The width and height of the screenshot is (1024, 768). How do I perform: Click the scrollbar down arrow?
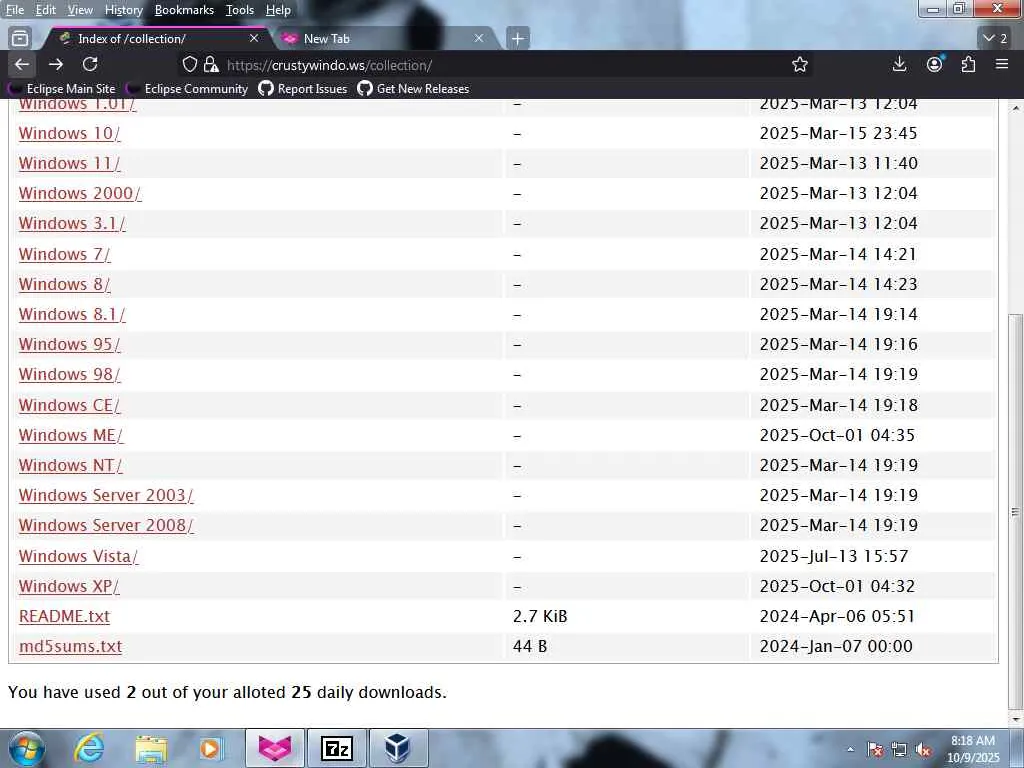click(1015, 718)
